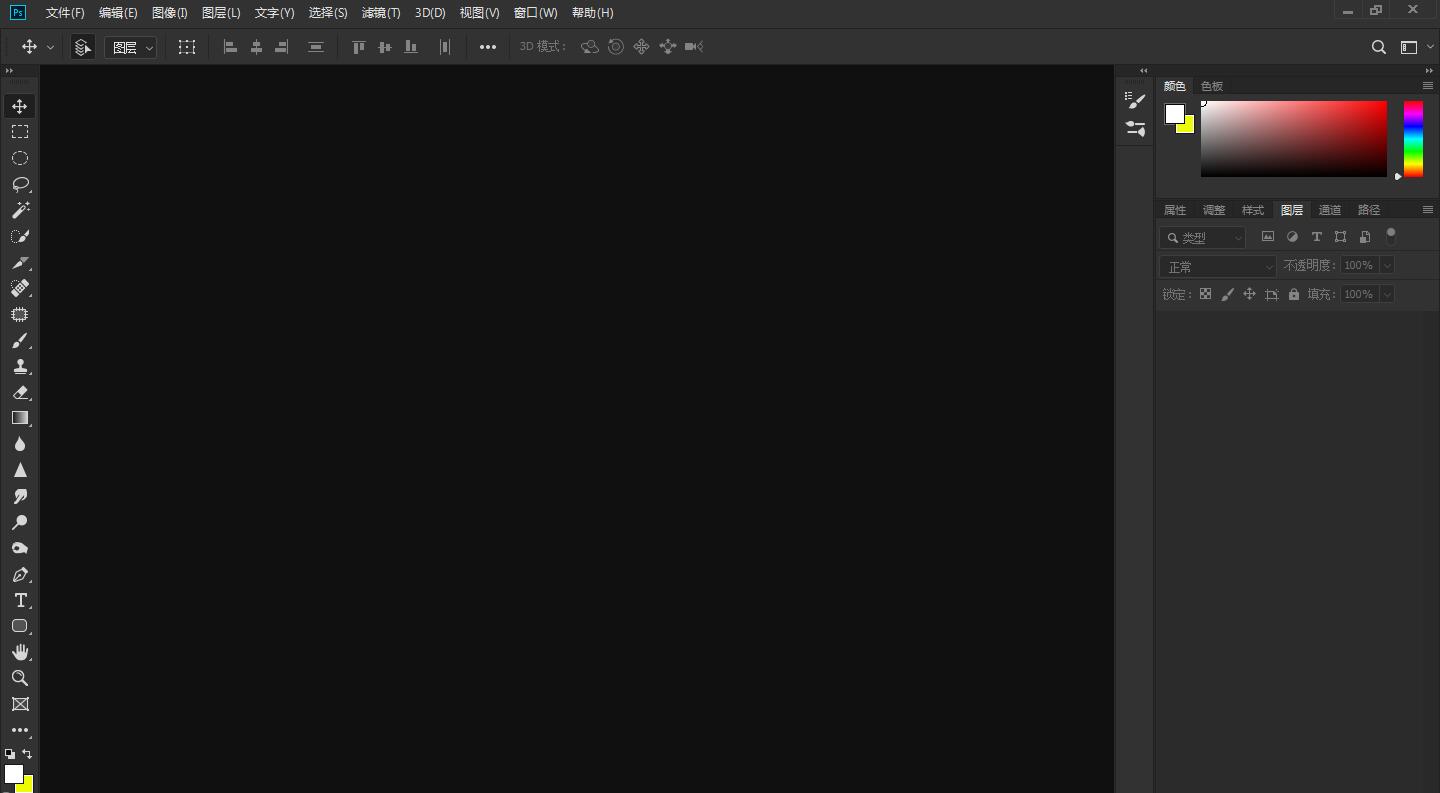The image size is (1440, 793).
Task: Select the Gradient tool
Action: pyautogui.click(x=20, y=418)
